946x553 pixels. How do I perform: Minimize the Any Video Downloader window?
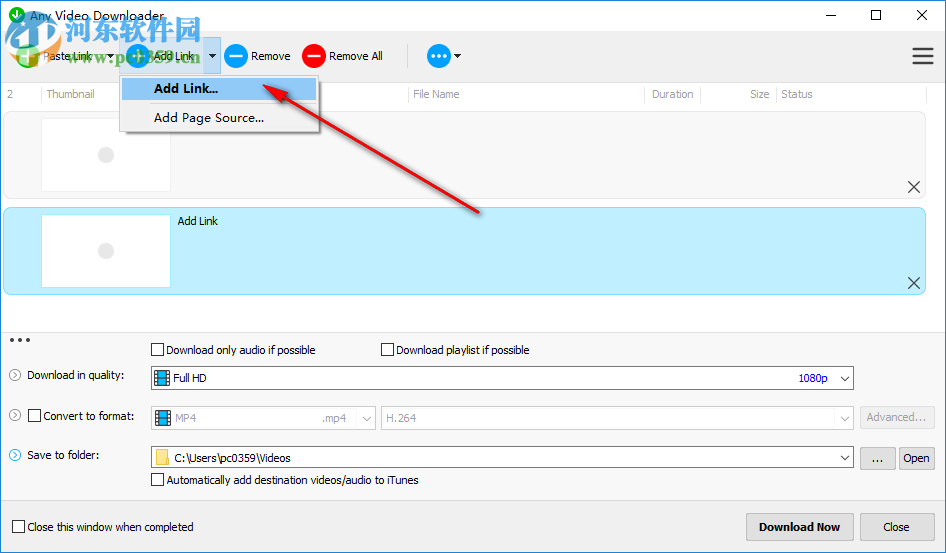click(x=830, y=15)
